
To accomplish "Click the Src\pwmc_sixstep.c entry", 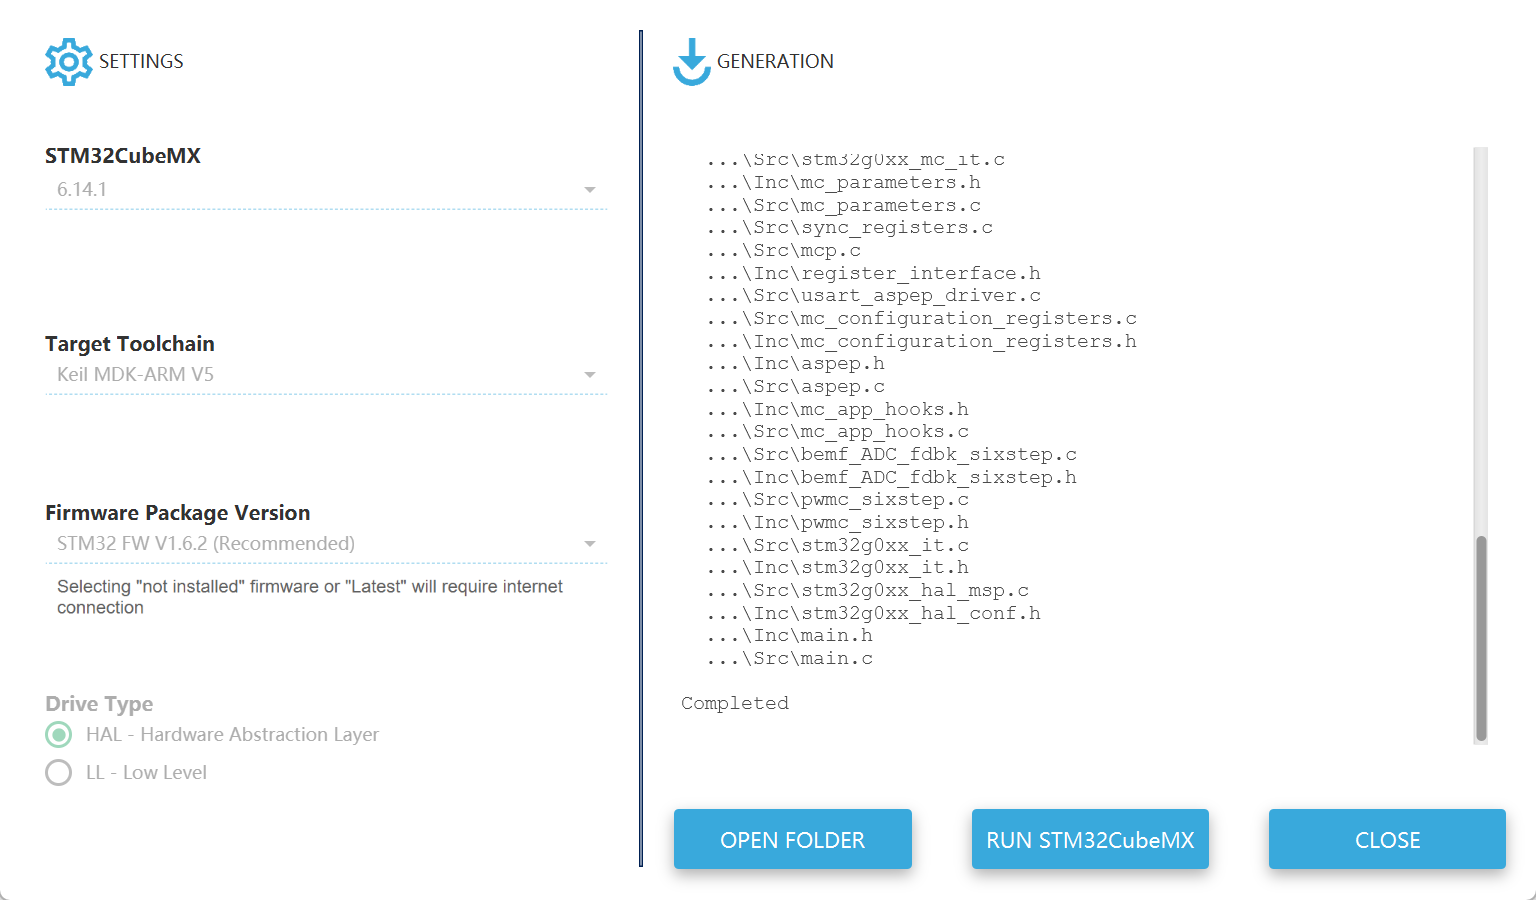I will coord(837,500).
